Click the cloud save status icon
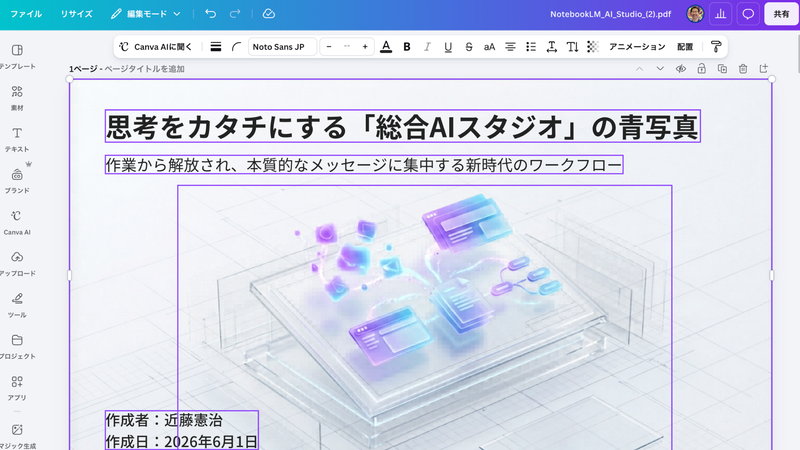 point(268,14)
